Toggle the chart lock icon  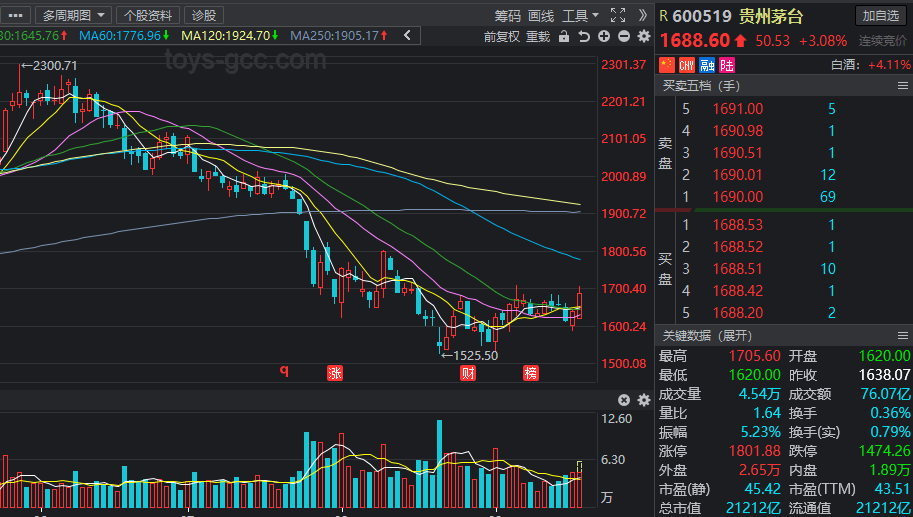564,36
